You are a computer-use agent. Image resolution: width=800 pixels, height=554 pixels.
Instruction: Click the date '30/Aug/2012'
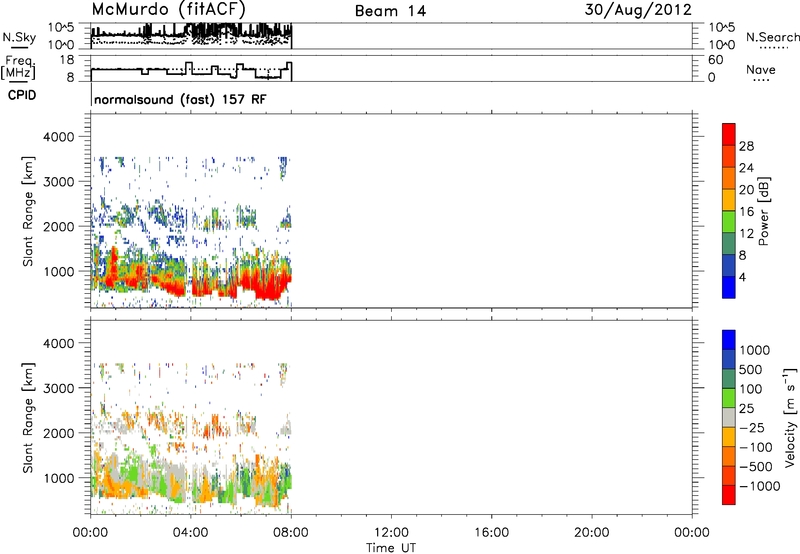point(638,10)
